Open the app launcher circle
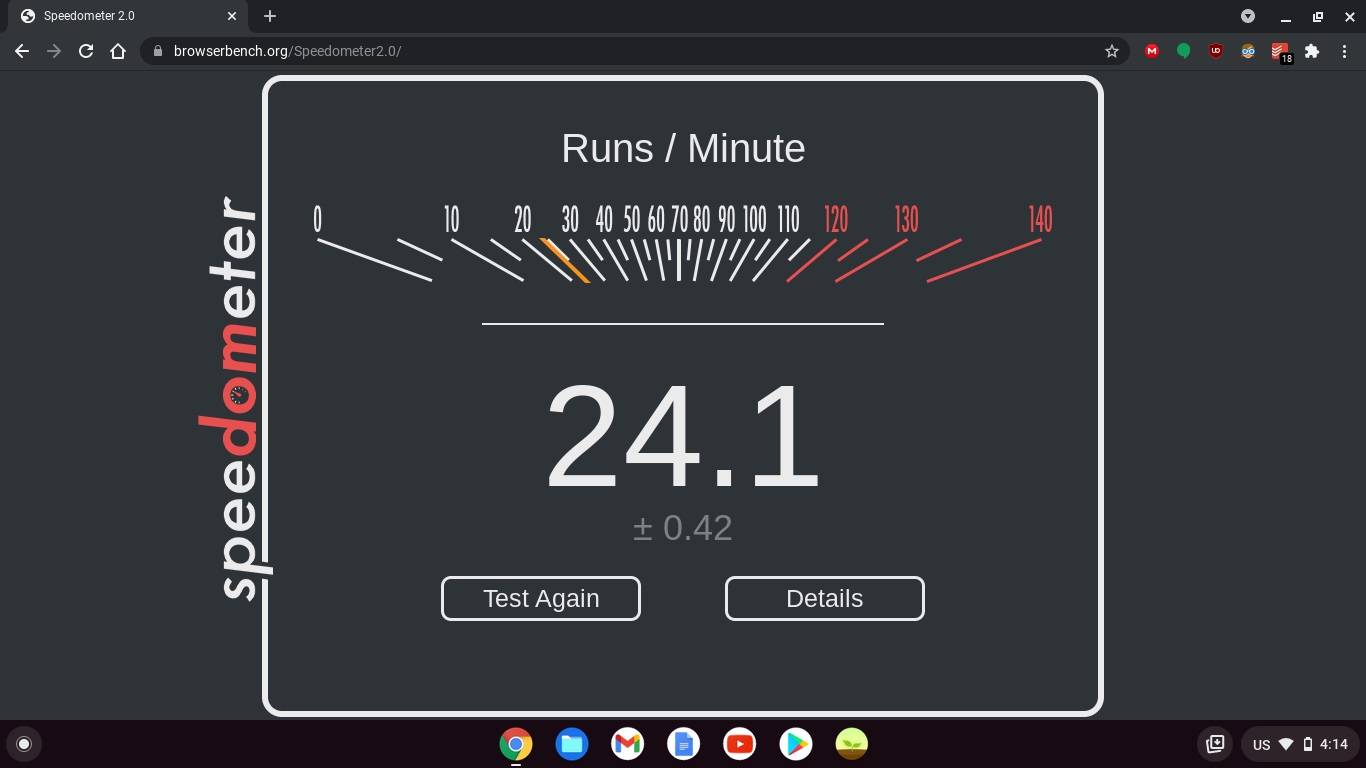 [24, 744]
